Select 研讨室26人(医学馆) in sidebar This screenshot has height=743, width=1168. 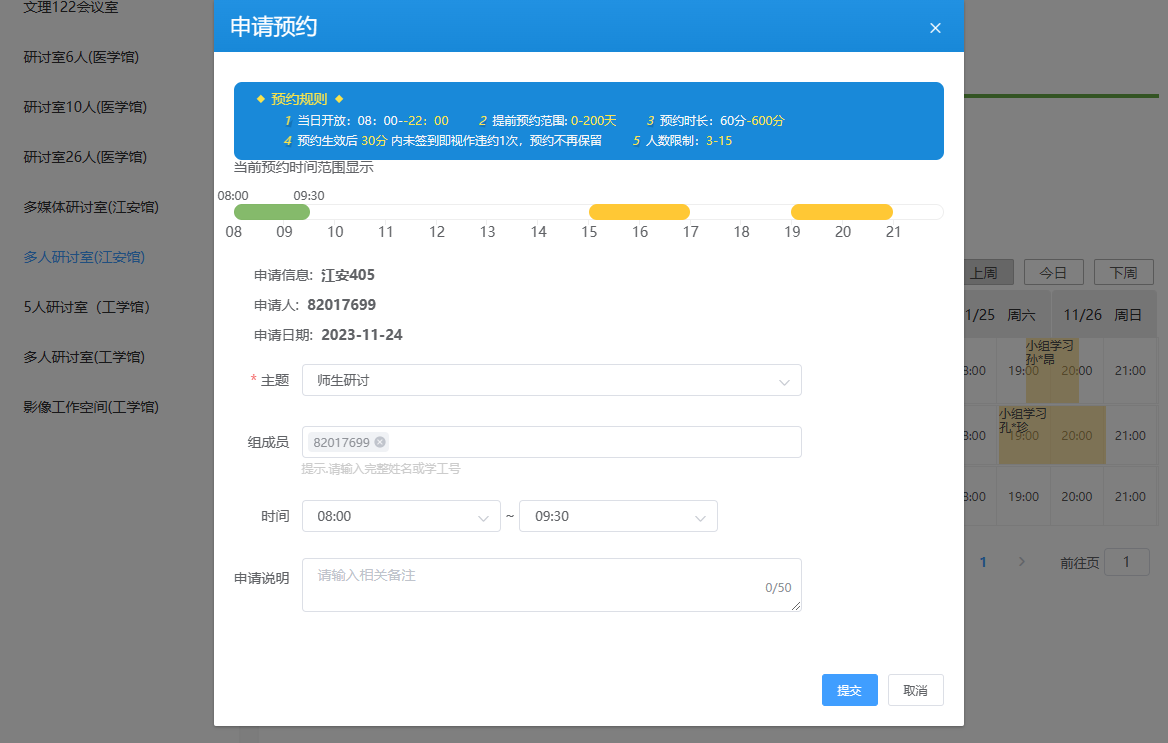[85, 157]
